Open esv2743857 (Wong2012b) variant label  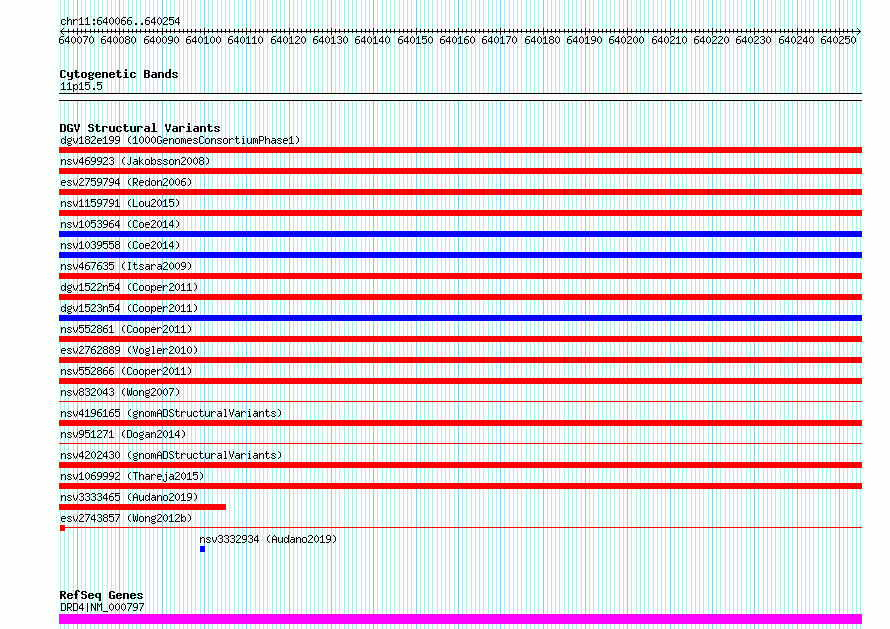126,518
